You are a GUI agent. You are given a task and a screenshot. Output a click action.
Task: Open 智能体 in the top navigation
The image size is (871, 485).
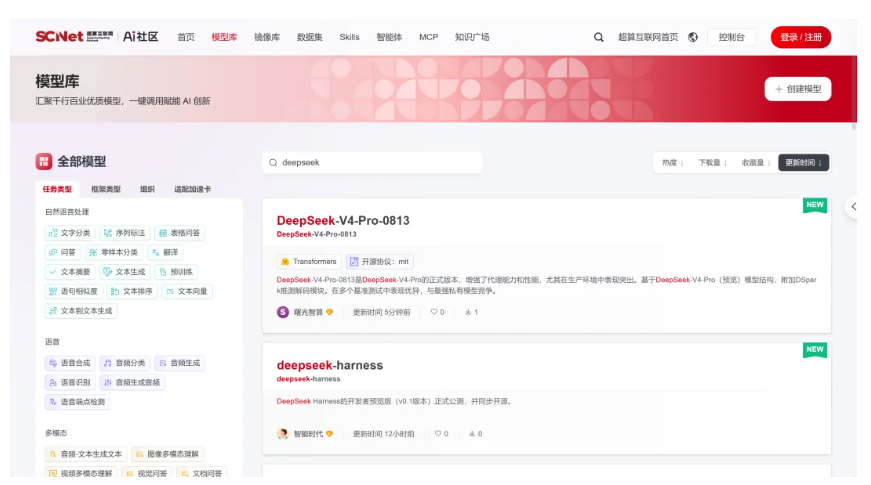(x=389, y=37)
